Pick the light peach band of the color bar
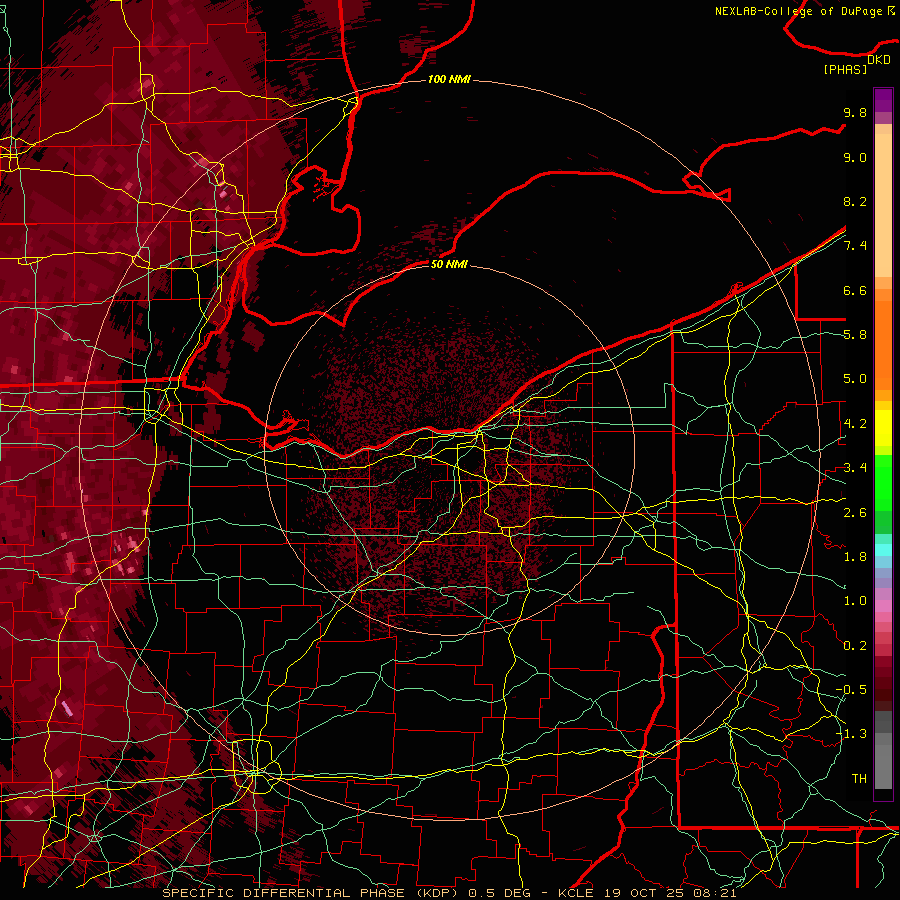900x900 pixels. click(x=883, y=205)
